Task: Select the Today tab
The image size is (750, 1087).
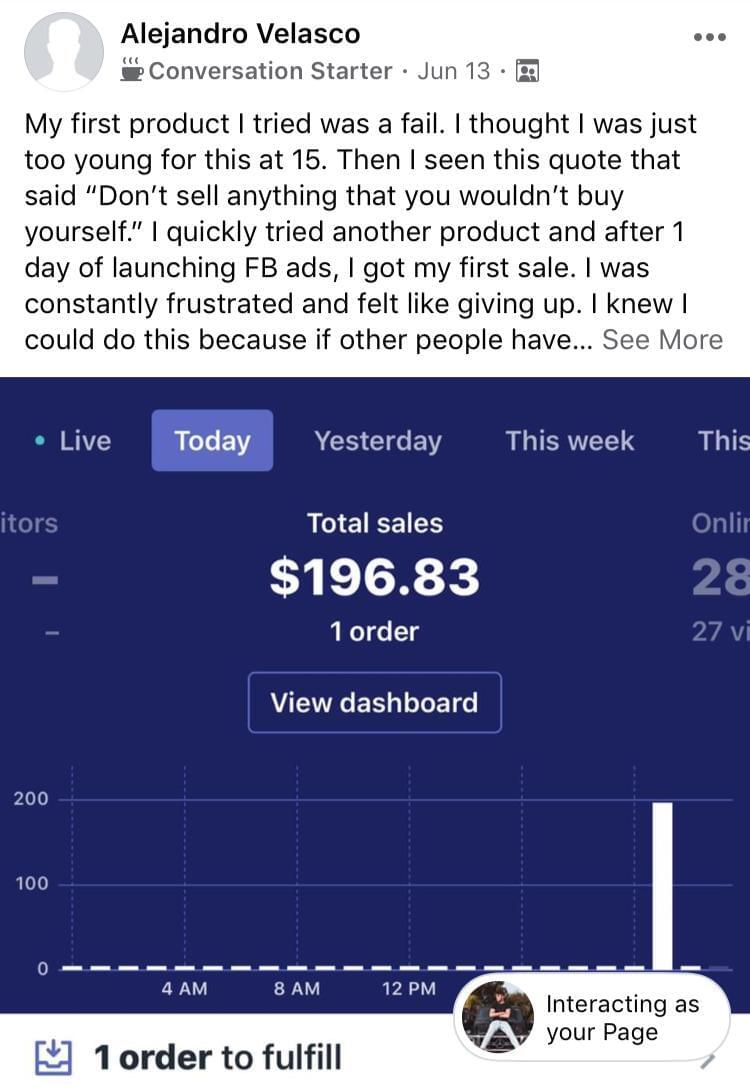Action: (x=212, y=441)
